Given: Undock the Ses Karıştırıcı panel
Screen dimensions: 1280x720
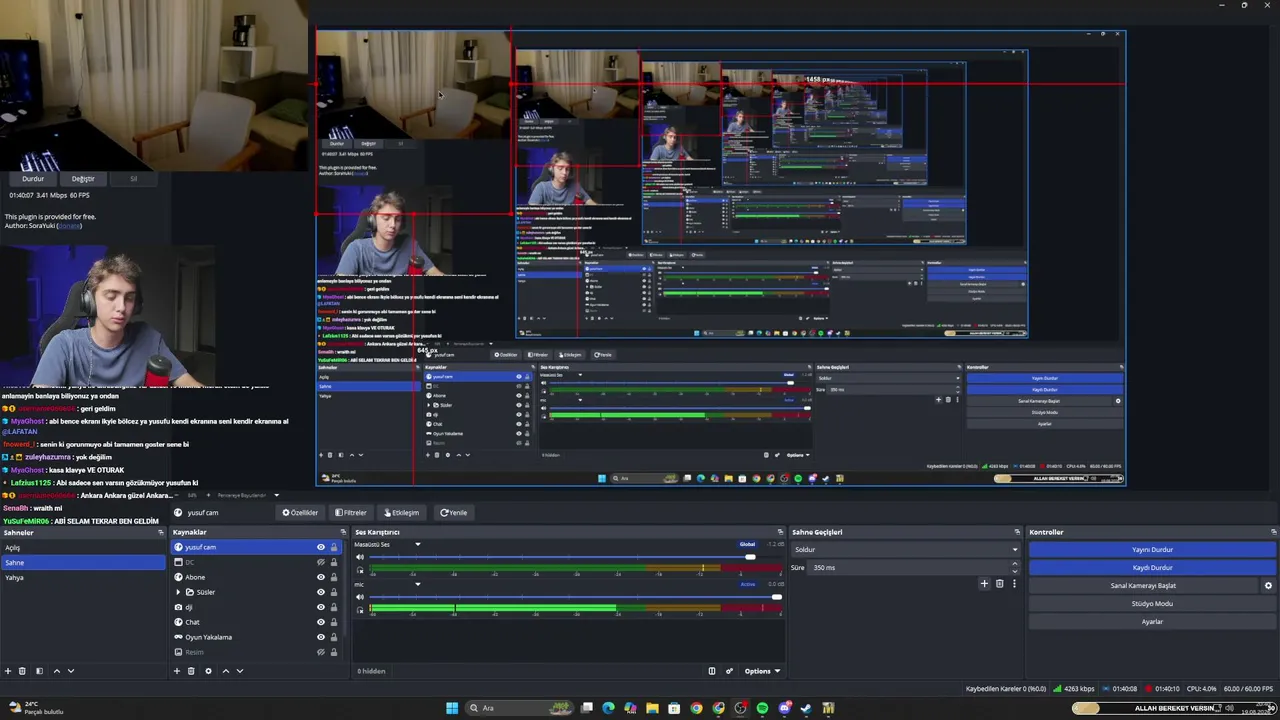Looking at the screenshot, I should (x=780, y=532).
